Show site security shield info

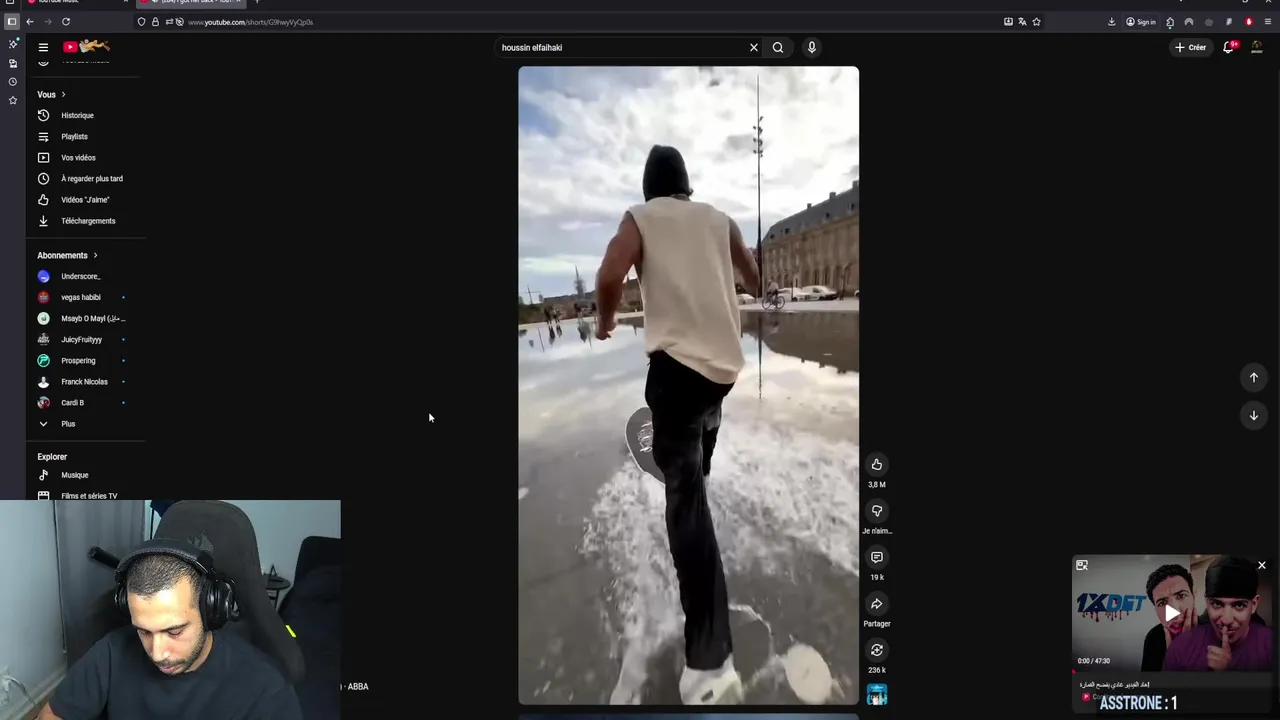point(141,22)
